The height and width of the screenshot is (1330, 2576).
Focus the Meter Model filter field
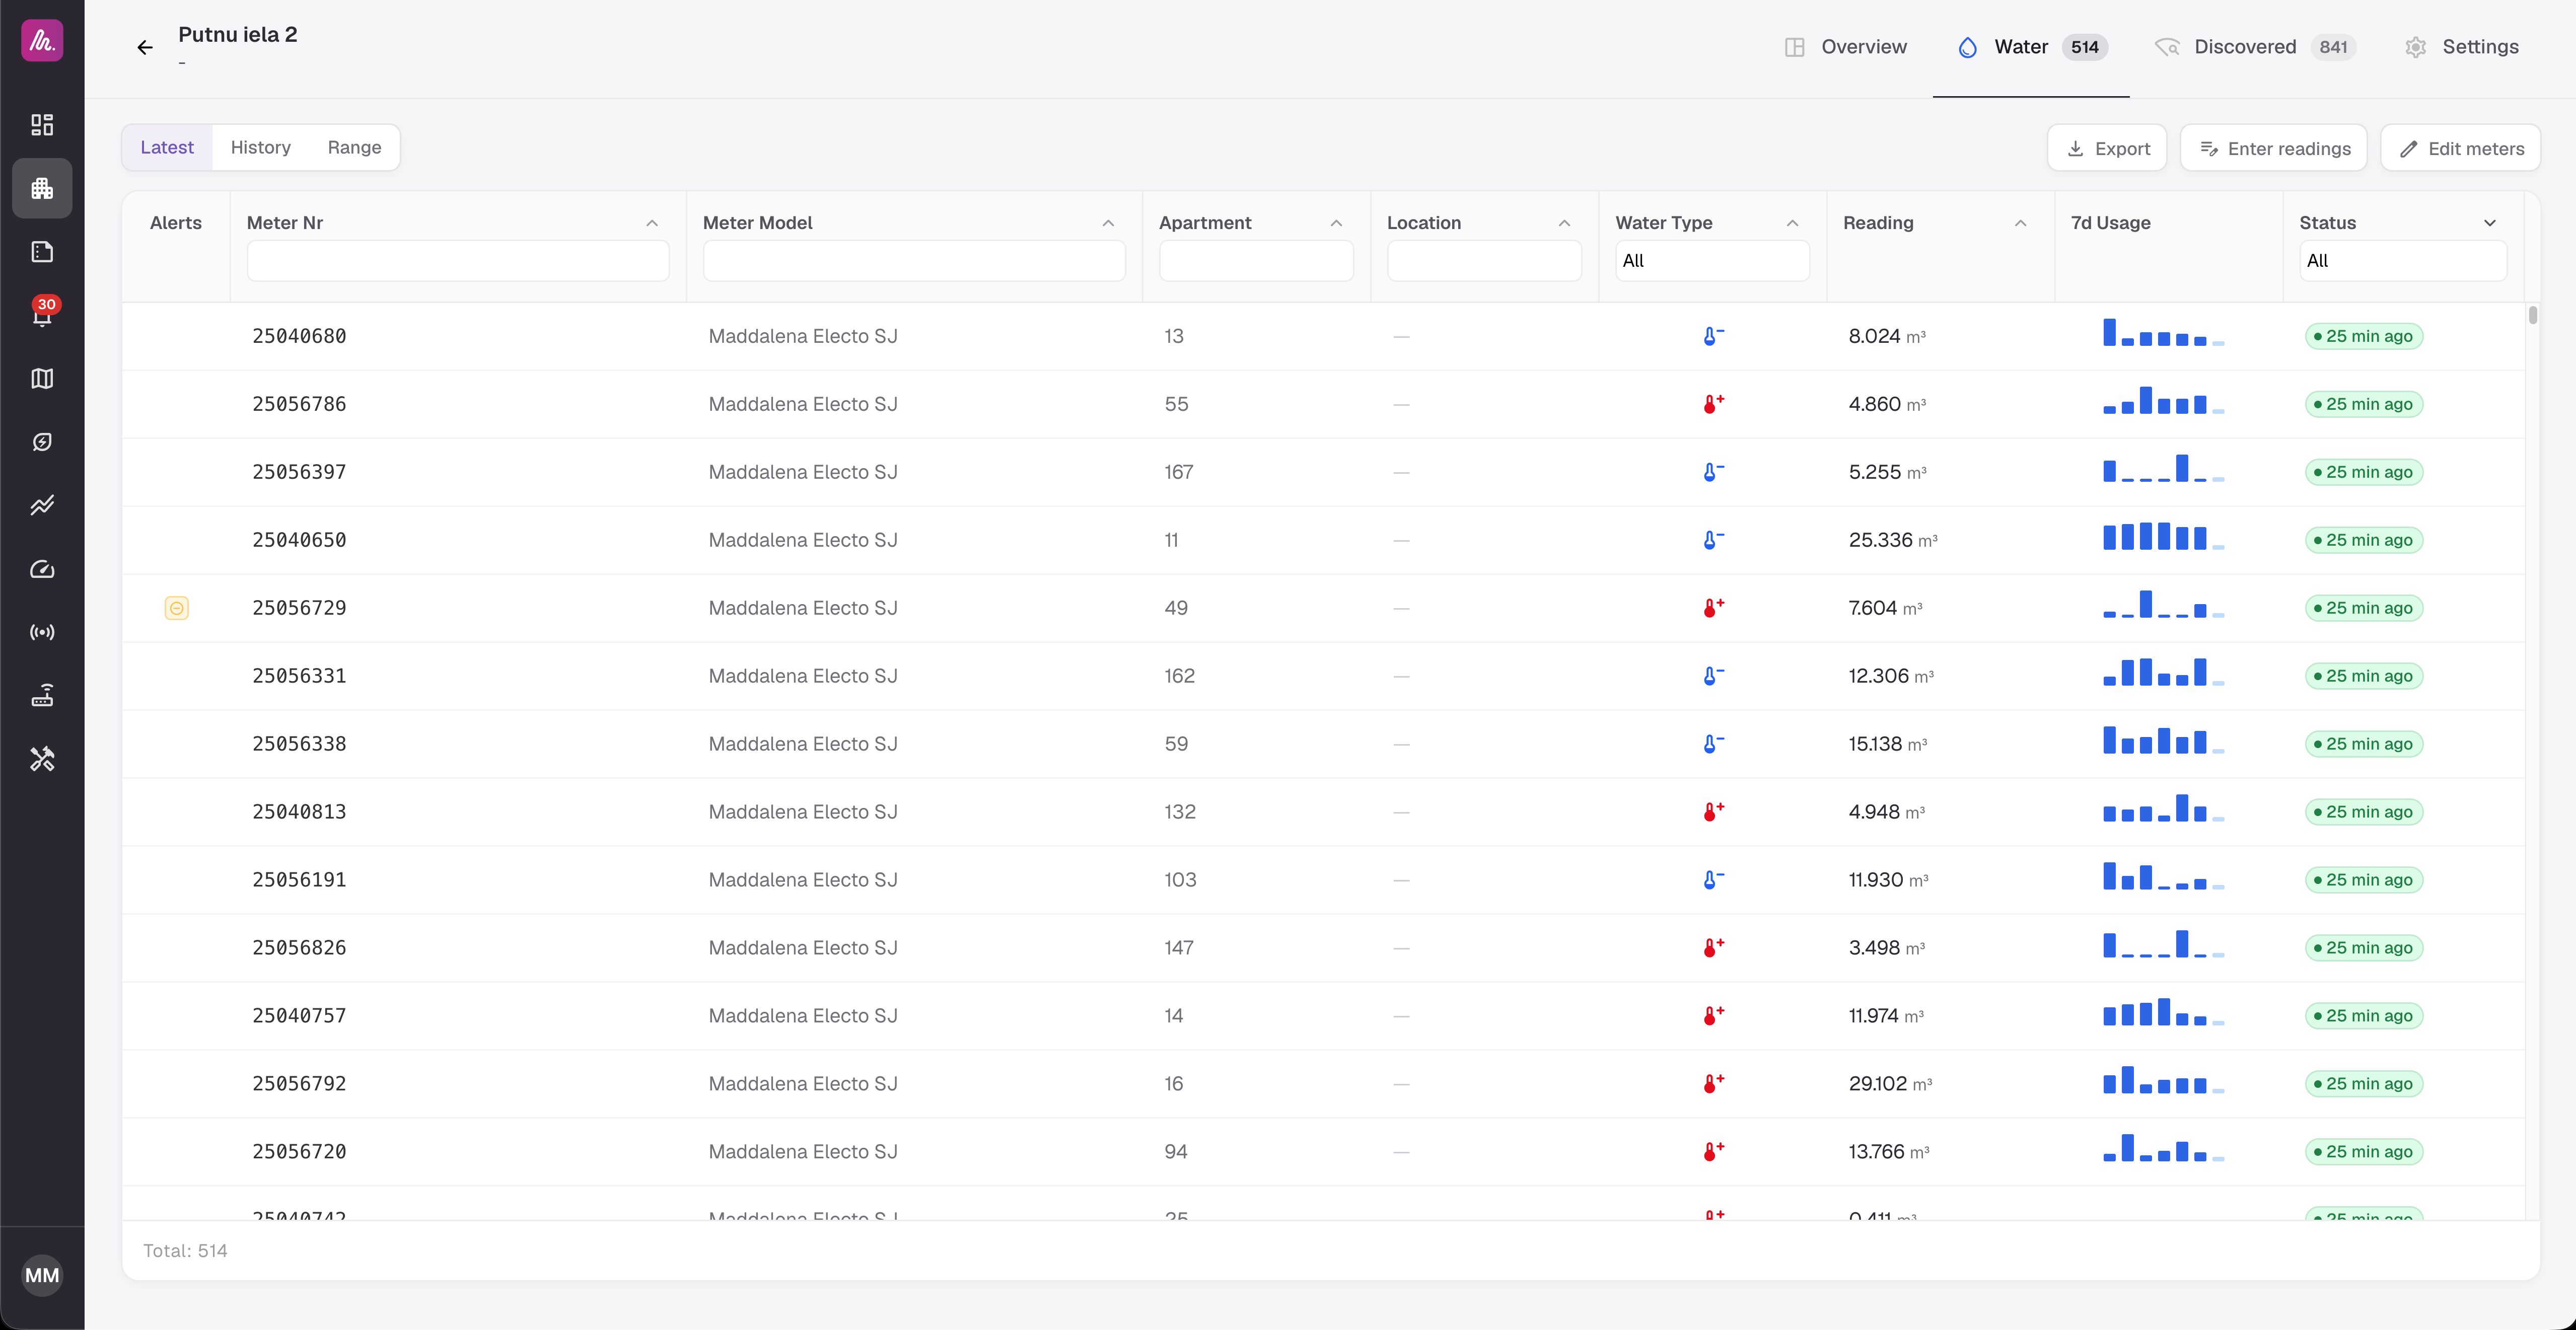[914, 261]
